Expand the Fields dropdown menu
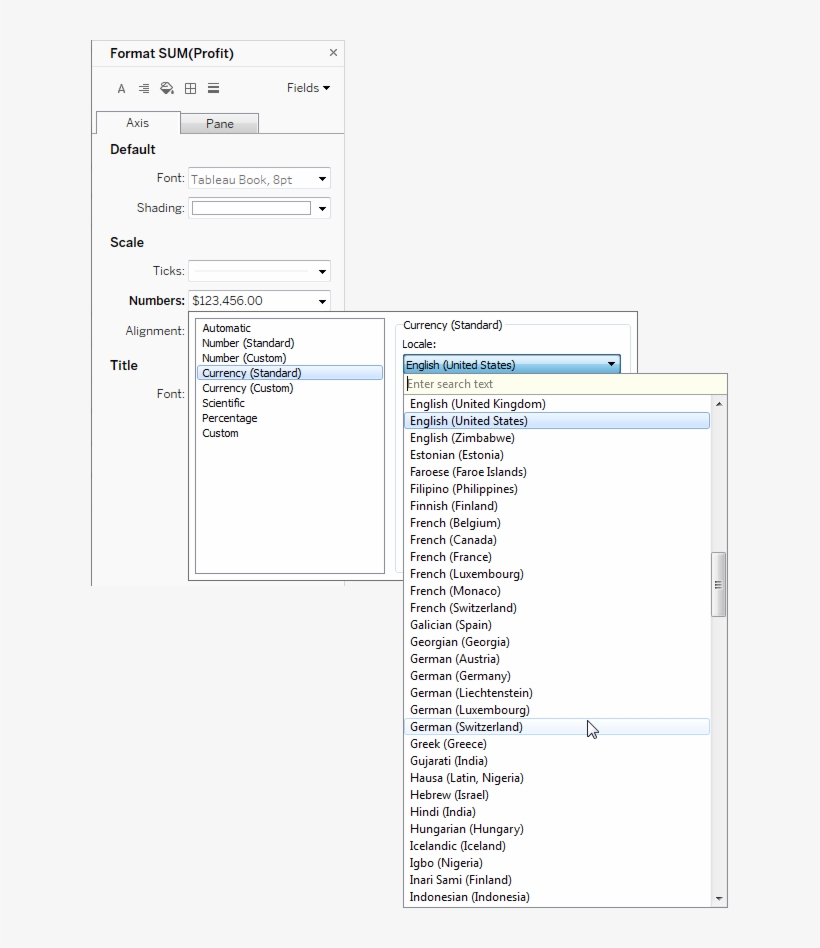This screenshot has width=820, height=948. pyautogui.click(x=308, y=88)
